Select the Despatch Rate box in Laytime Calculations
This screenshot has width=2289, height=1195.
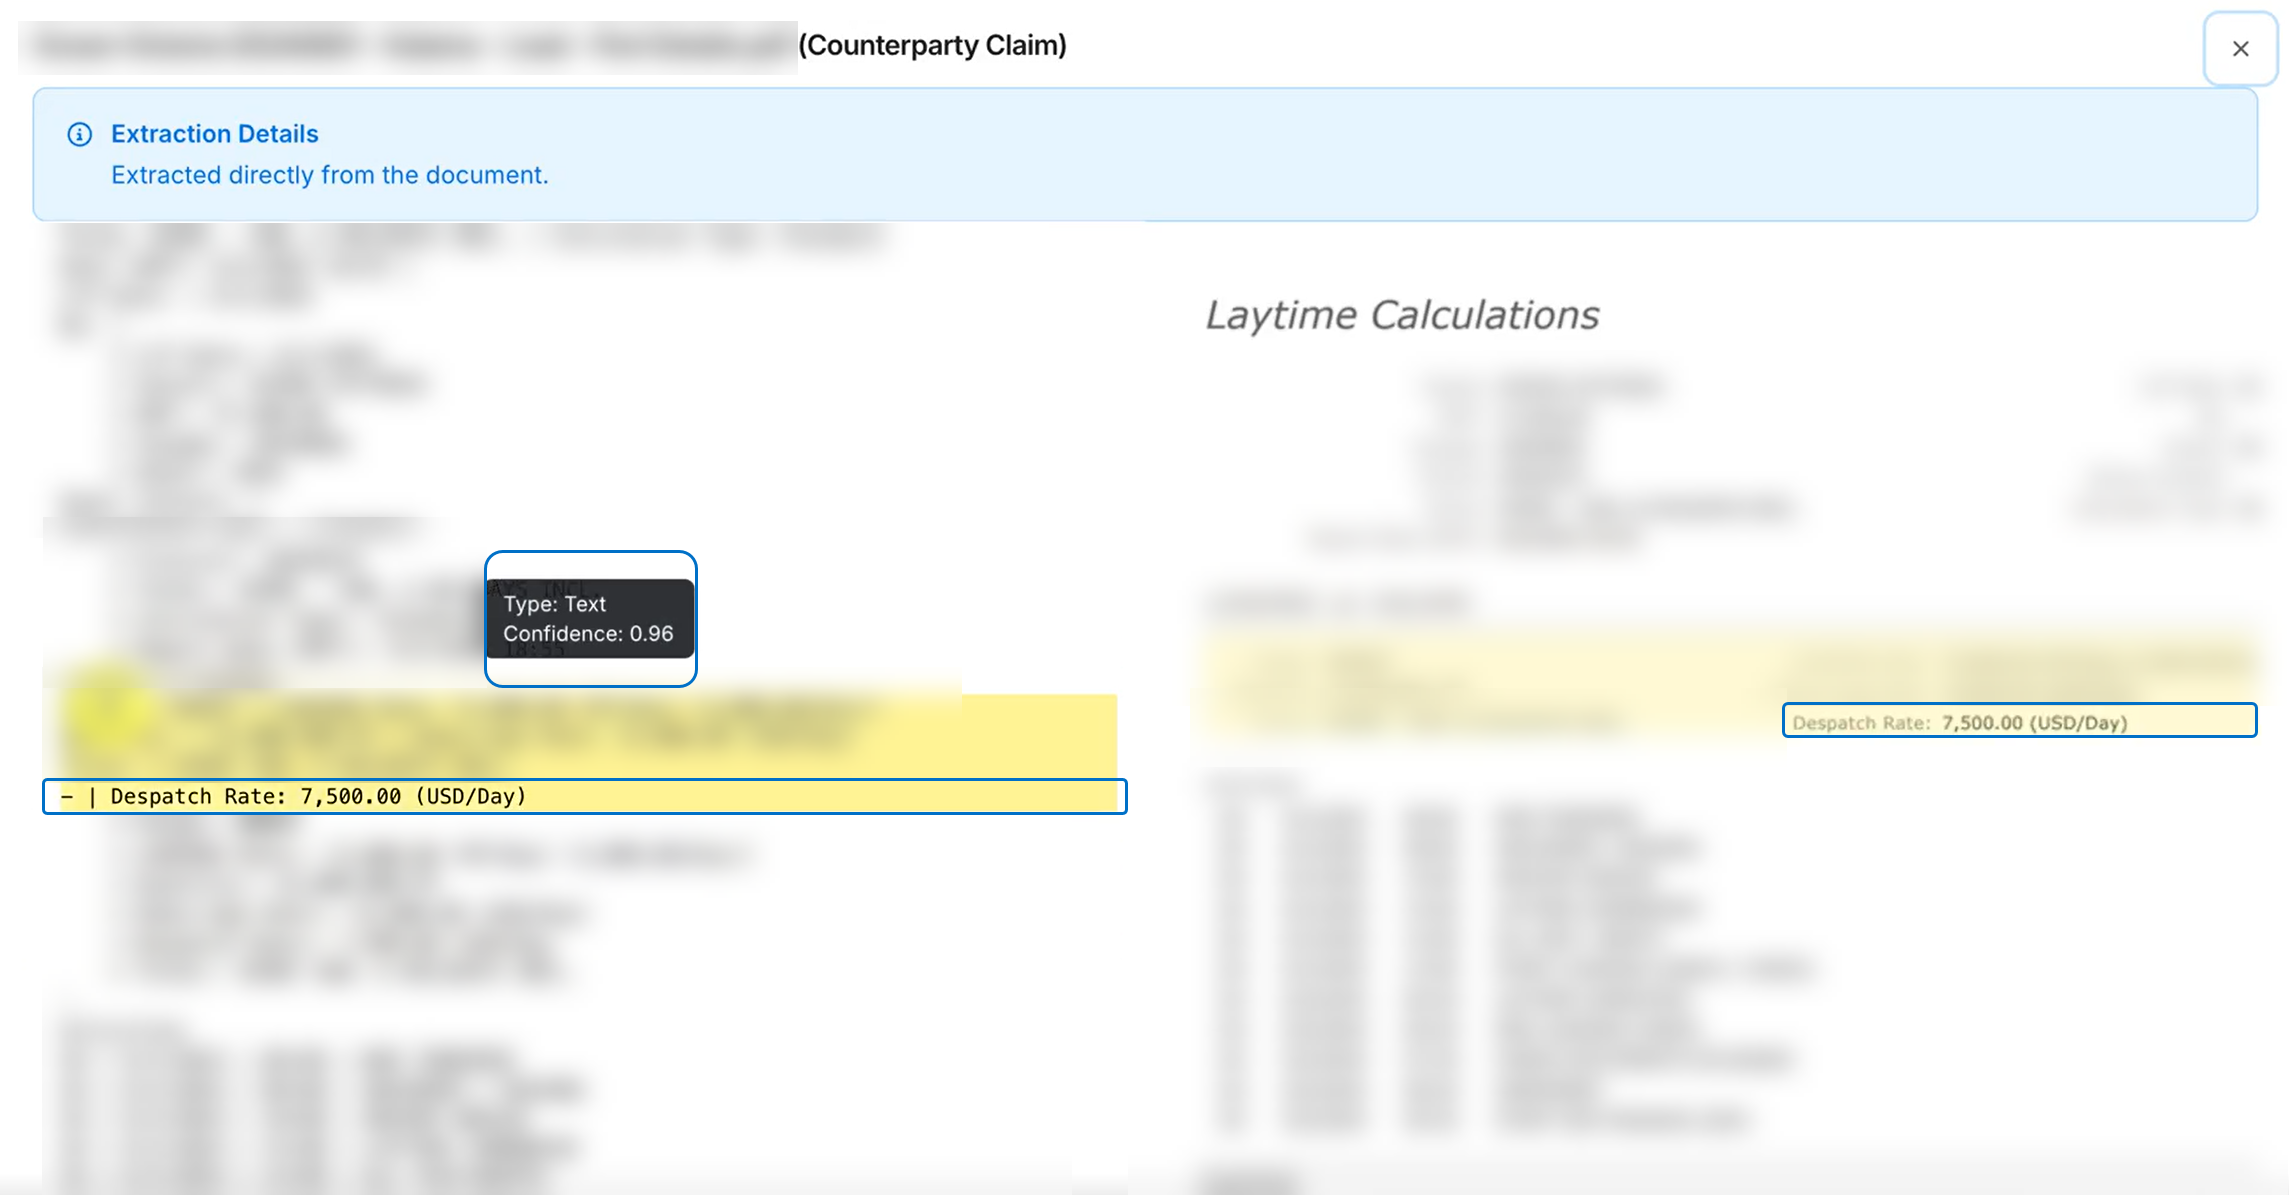[2018, 721]
